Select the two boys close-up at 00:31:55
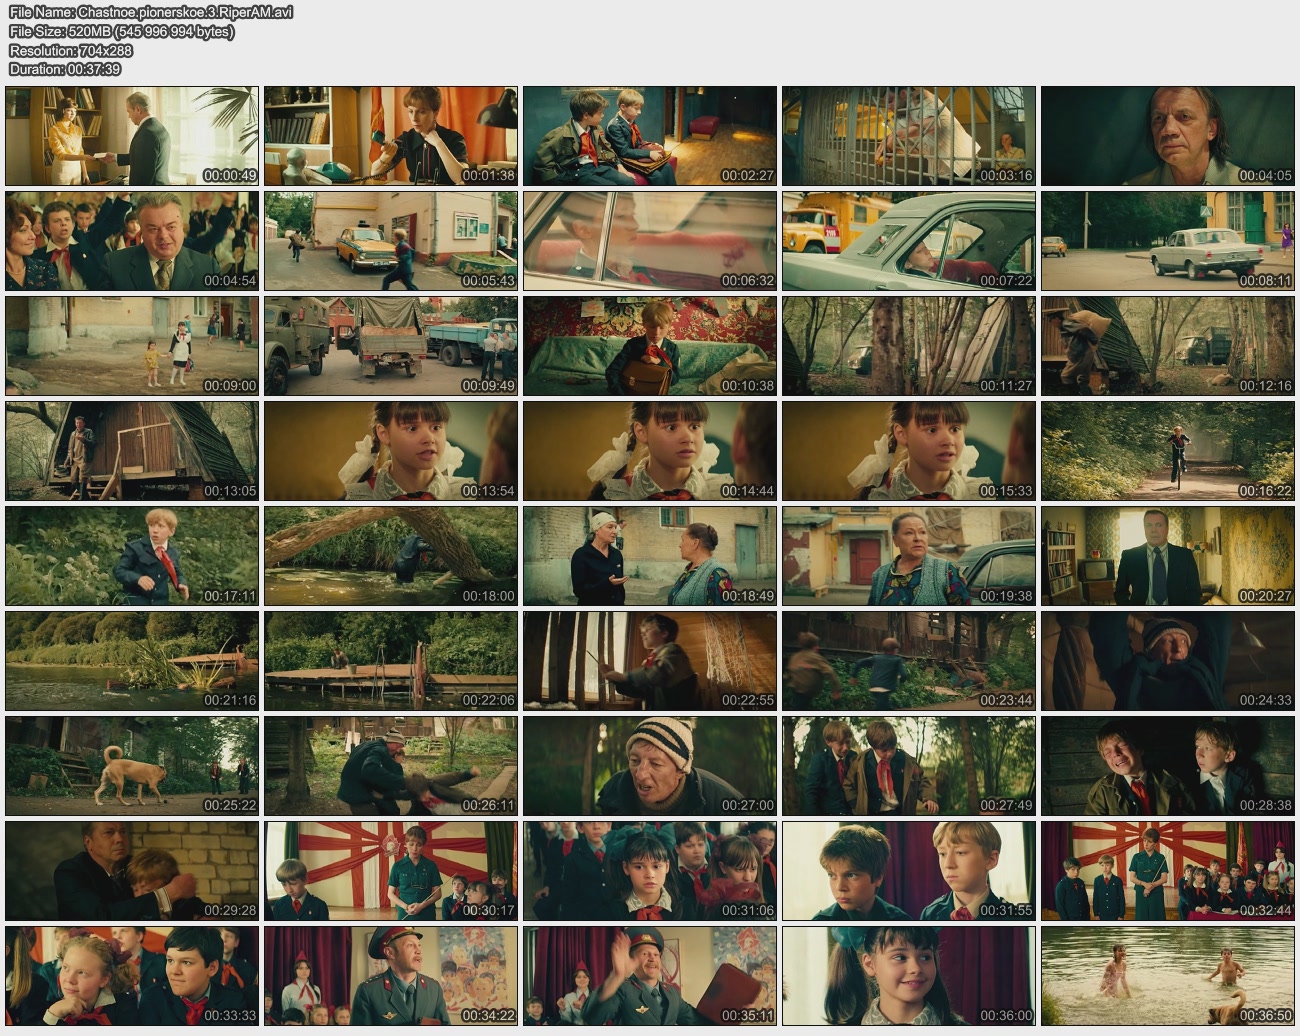 coord(908,871)
